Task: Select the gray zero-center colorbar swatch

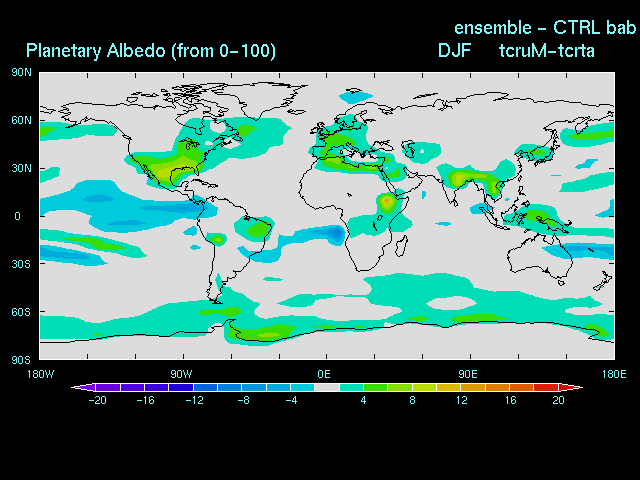Action: (327, 387)
